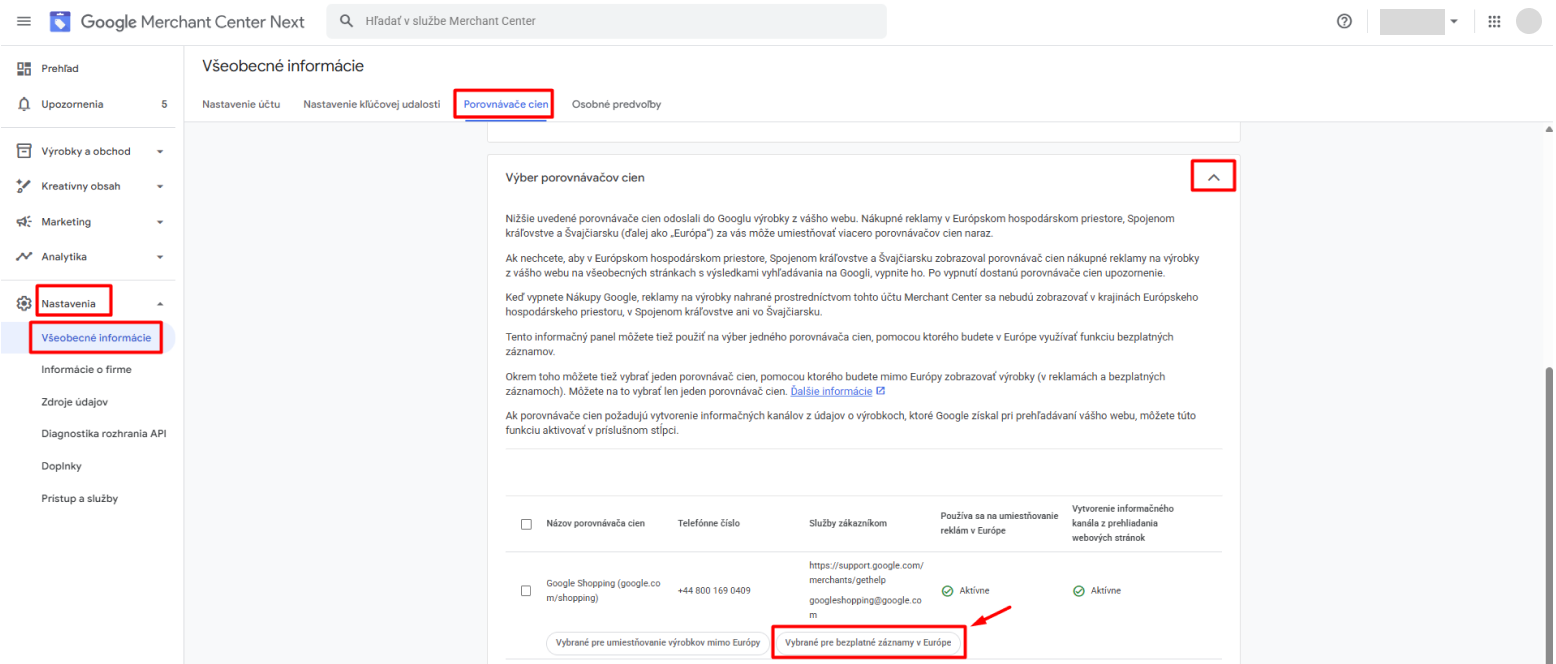Open the hamburger main menu icon
Viewport: 1556px width, 664px height.
24,21
